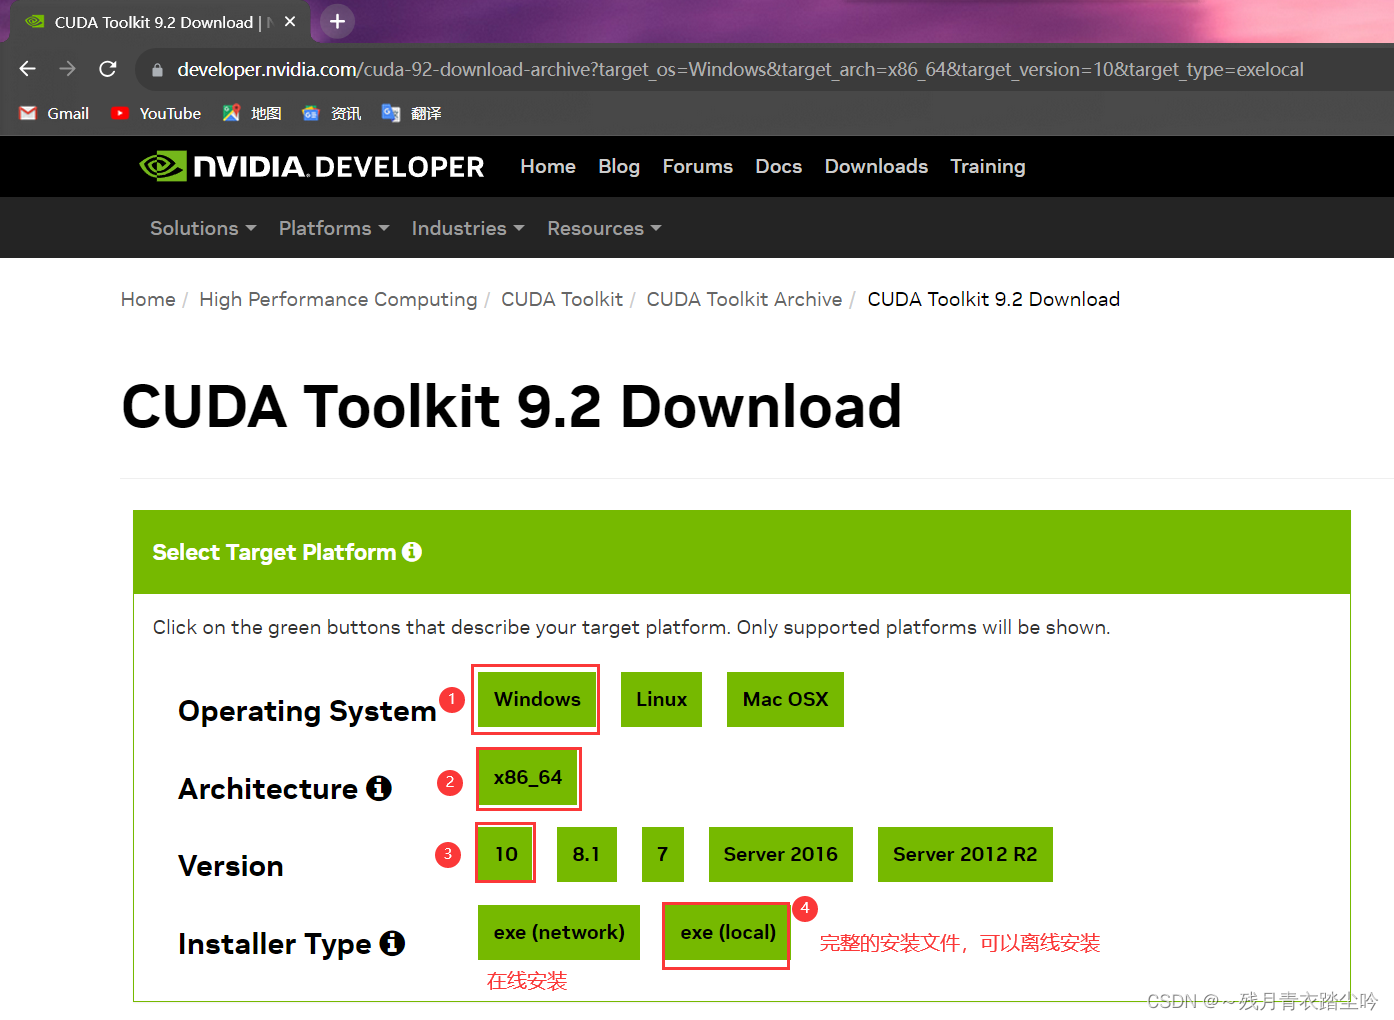Open the 地图 maps bookmark
Image resolution: width=1394 pixels, height=1020 pixels.
252,113
